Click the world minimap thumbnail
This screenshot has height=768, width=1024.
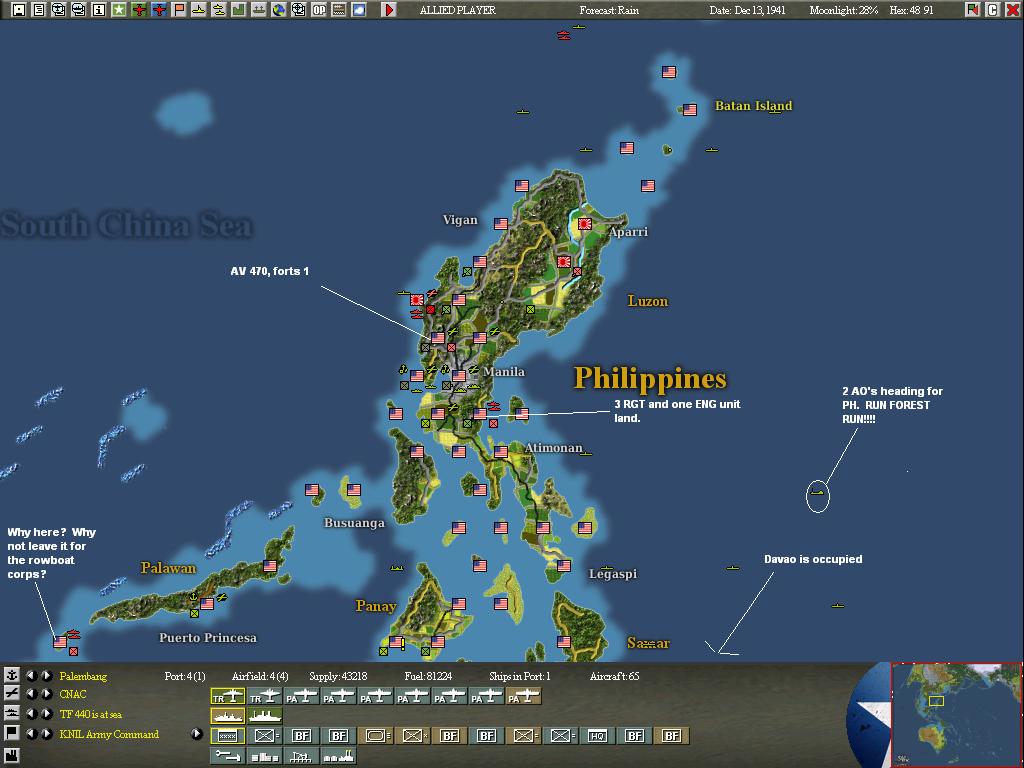click(x=956, y=714)
